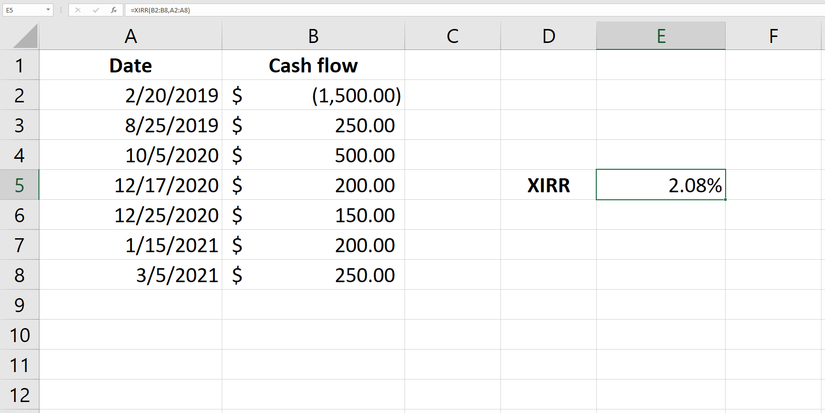This screenshot has height=413, width=825.
Task: Select the 3/5/2021 date cell
Action: (130, 275)
